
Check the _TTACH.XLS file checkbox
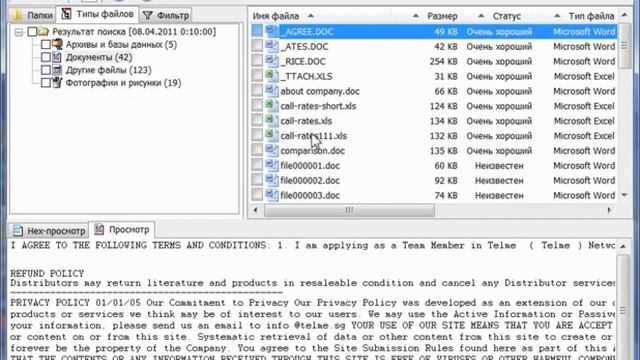pyautogui.click(x=257, y=76)
